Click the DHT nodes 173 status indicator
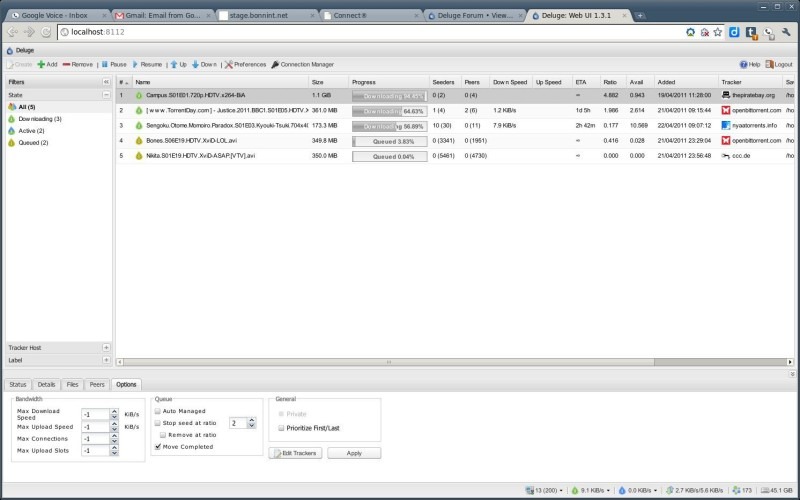Viewport: 800px width, 500px height. click(x=742, y=490)
